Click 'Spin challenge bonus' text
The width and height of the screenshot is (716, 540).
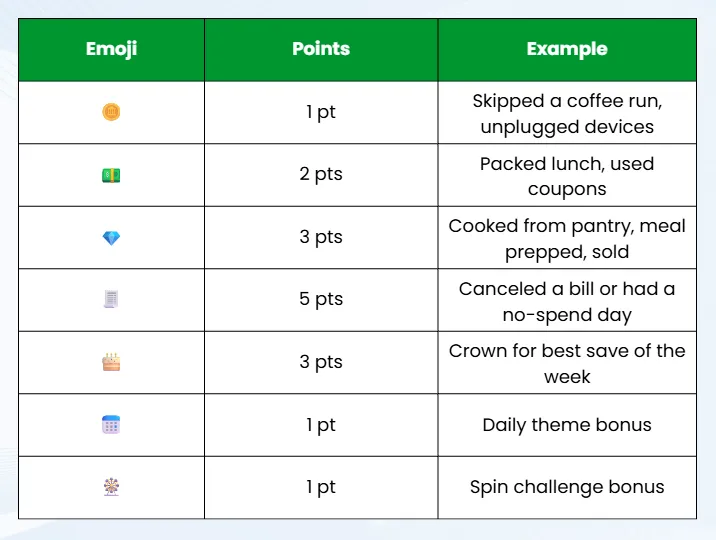coord(567,487)
